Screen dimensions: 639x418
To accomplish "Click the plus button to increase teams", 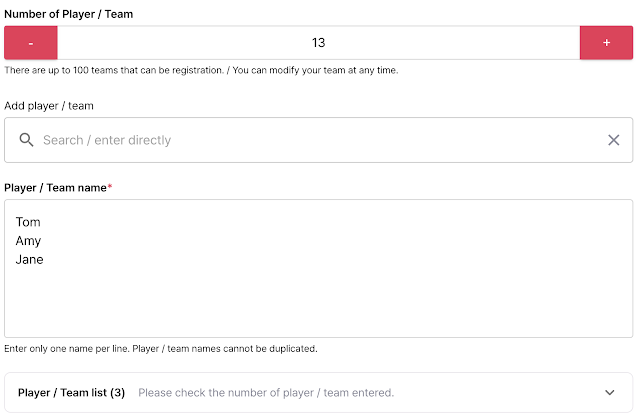I will point(606,43).
